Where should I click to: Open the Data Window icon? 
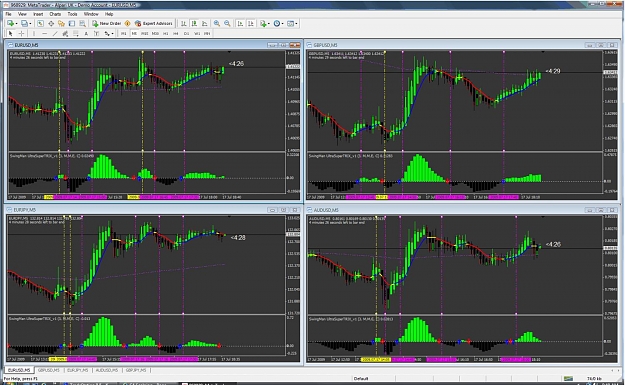(x=51, y=24)
